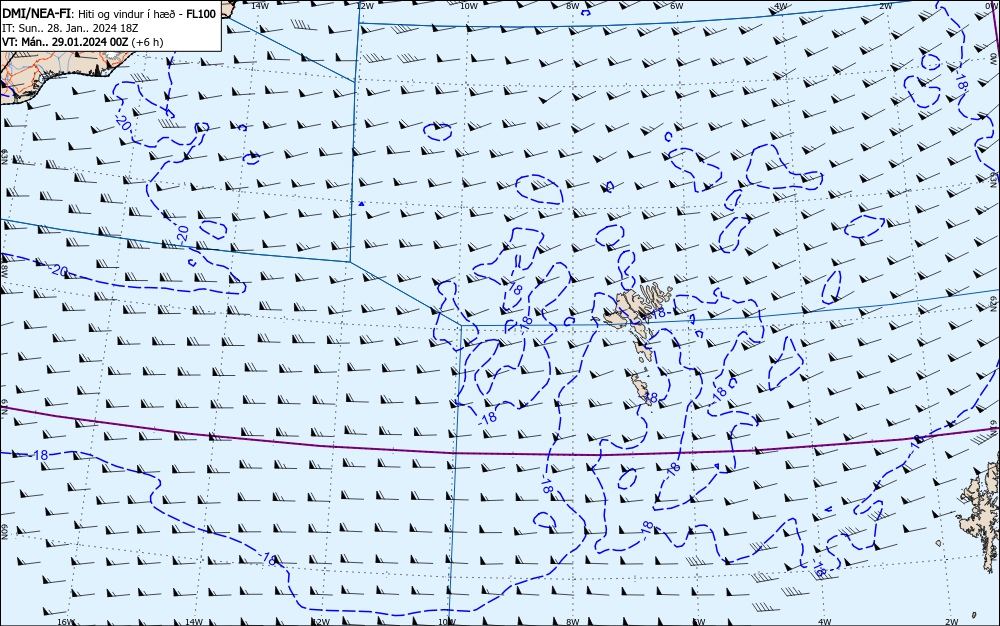The height and width of the screenshot is (626, 1000).
Task: Click the 10W longitude label on top edge
Action: [x=469, y=6]
